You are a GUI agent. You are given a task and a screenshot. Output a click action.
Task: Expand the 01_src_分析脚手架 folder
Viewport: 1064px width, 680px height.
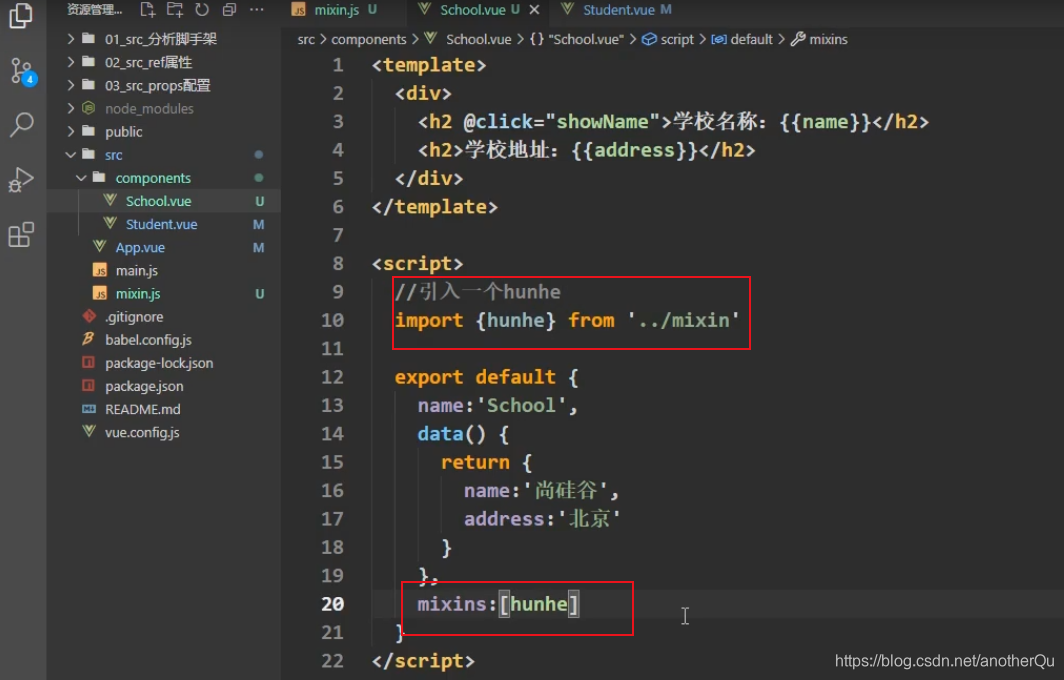click(x=163, y=39)
